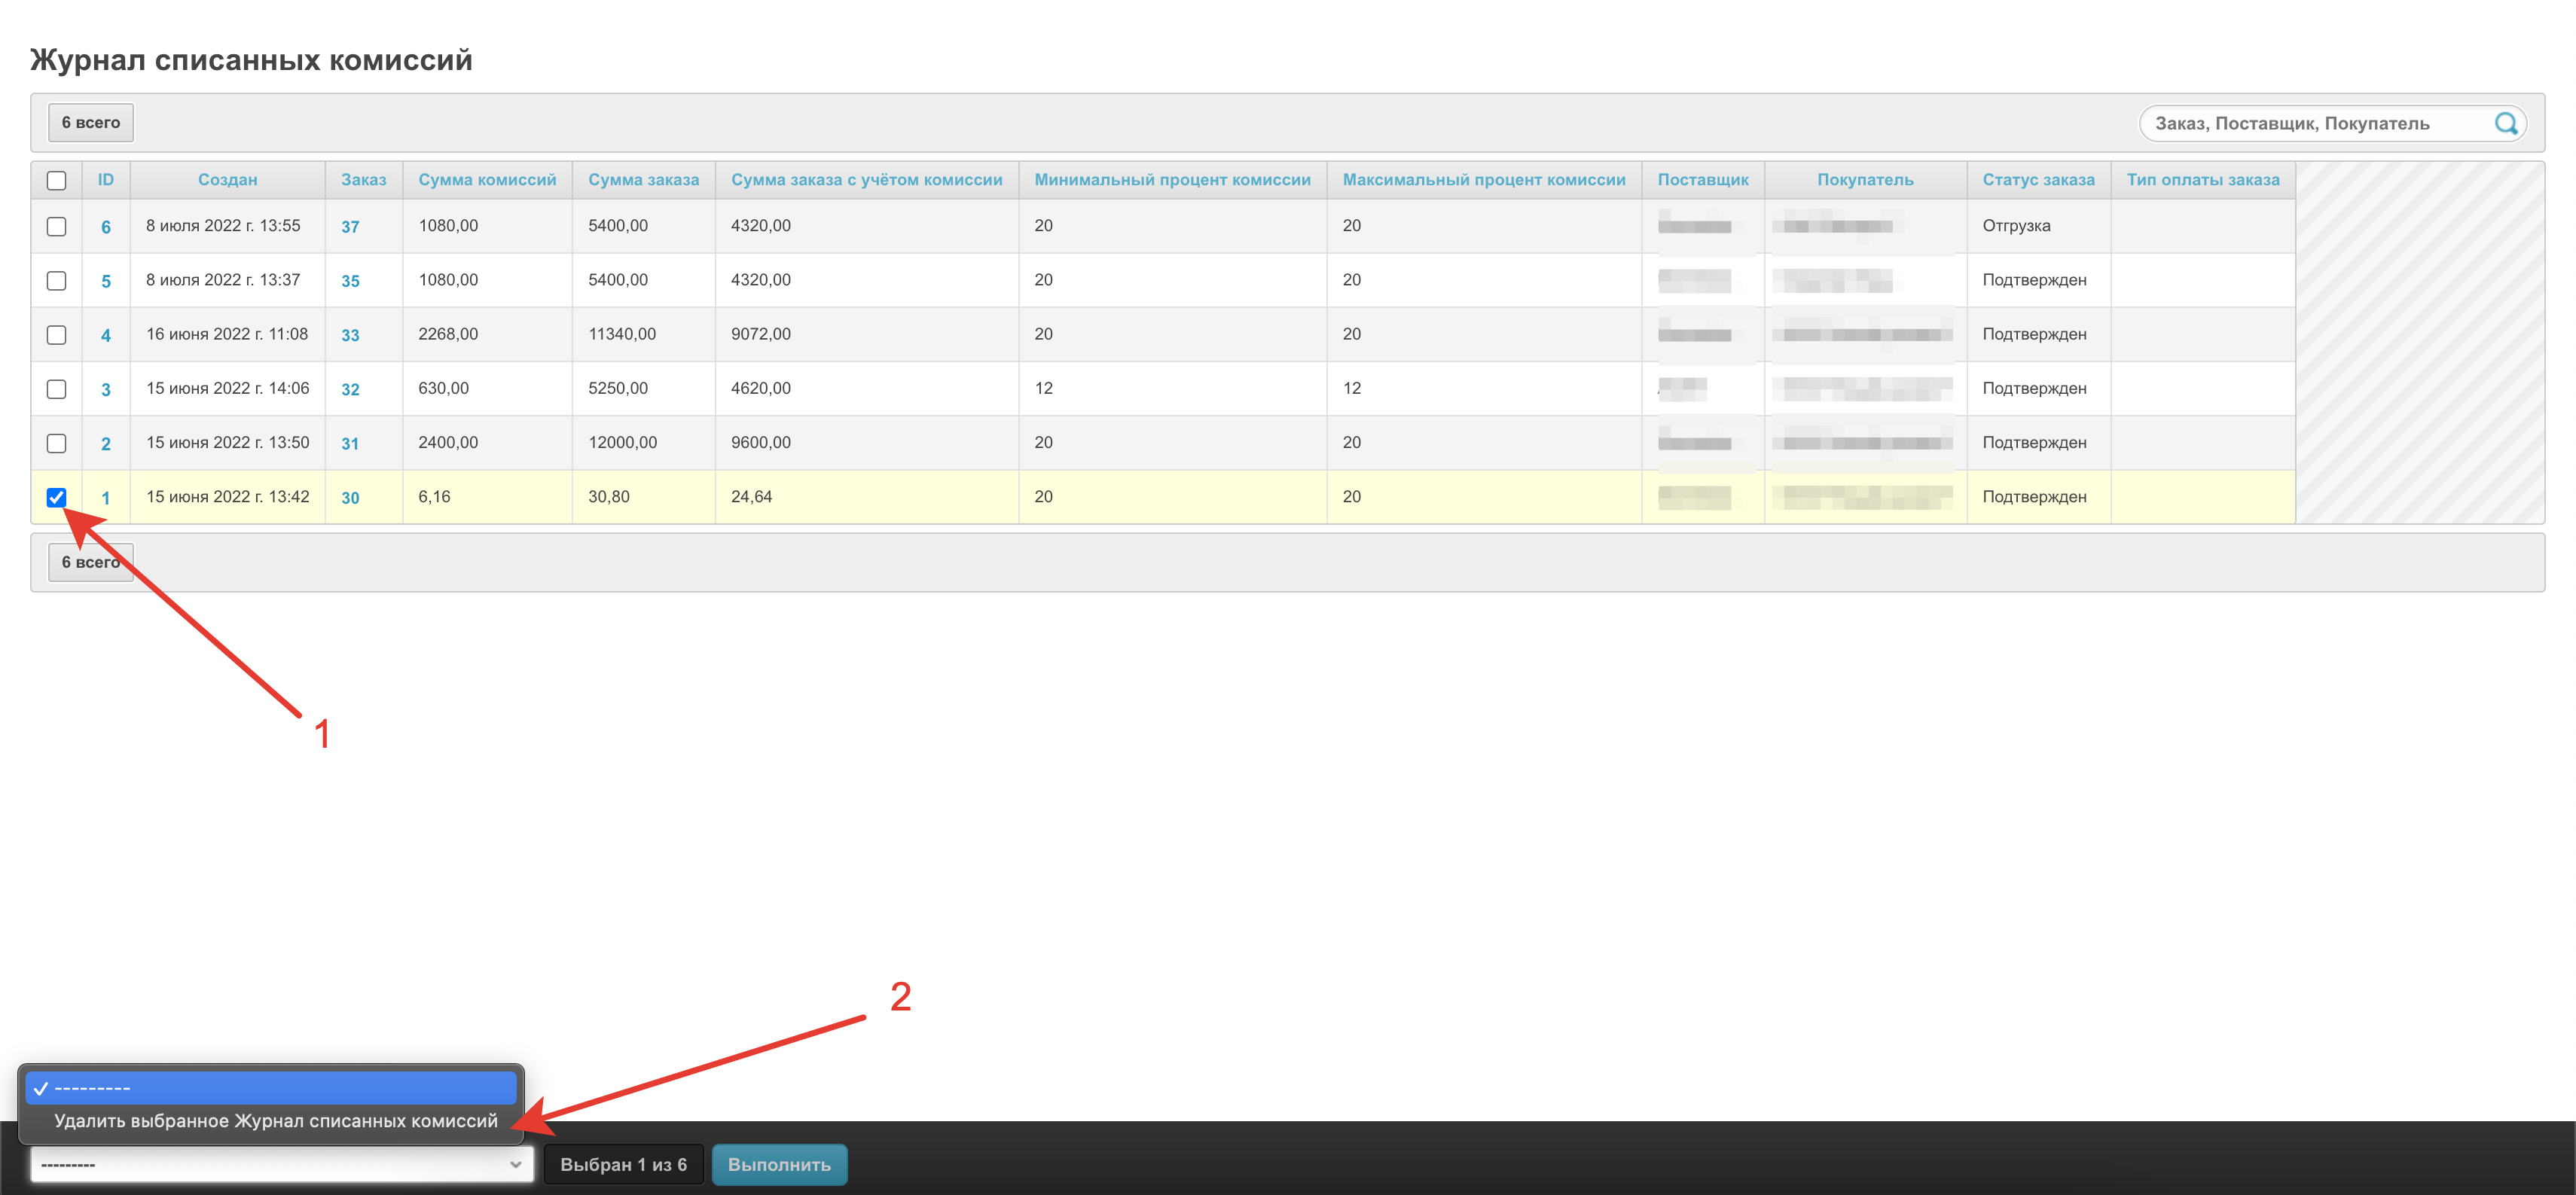Screen dimensions: 2576x1195
Task: Select the dashed empty option in menu
Action: click(270, 1087)
